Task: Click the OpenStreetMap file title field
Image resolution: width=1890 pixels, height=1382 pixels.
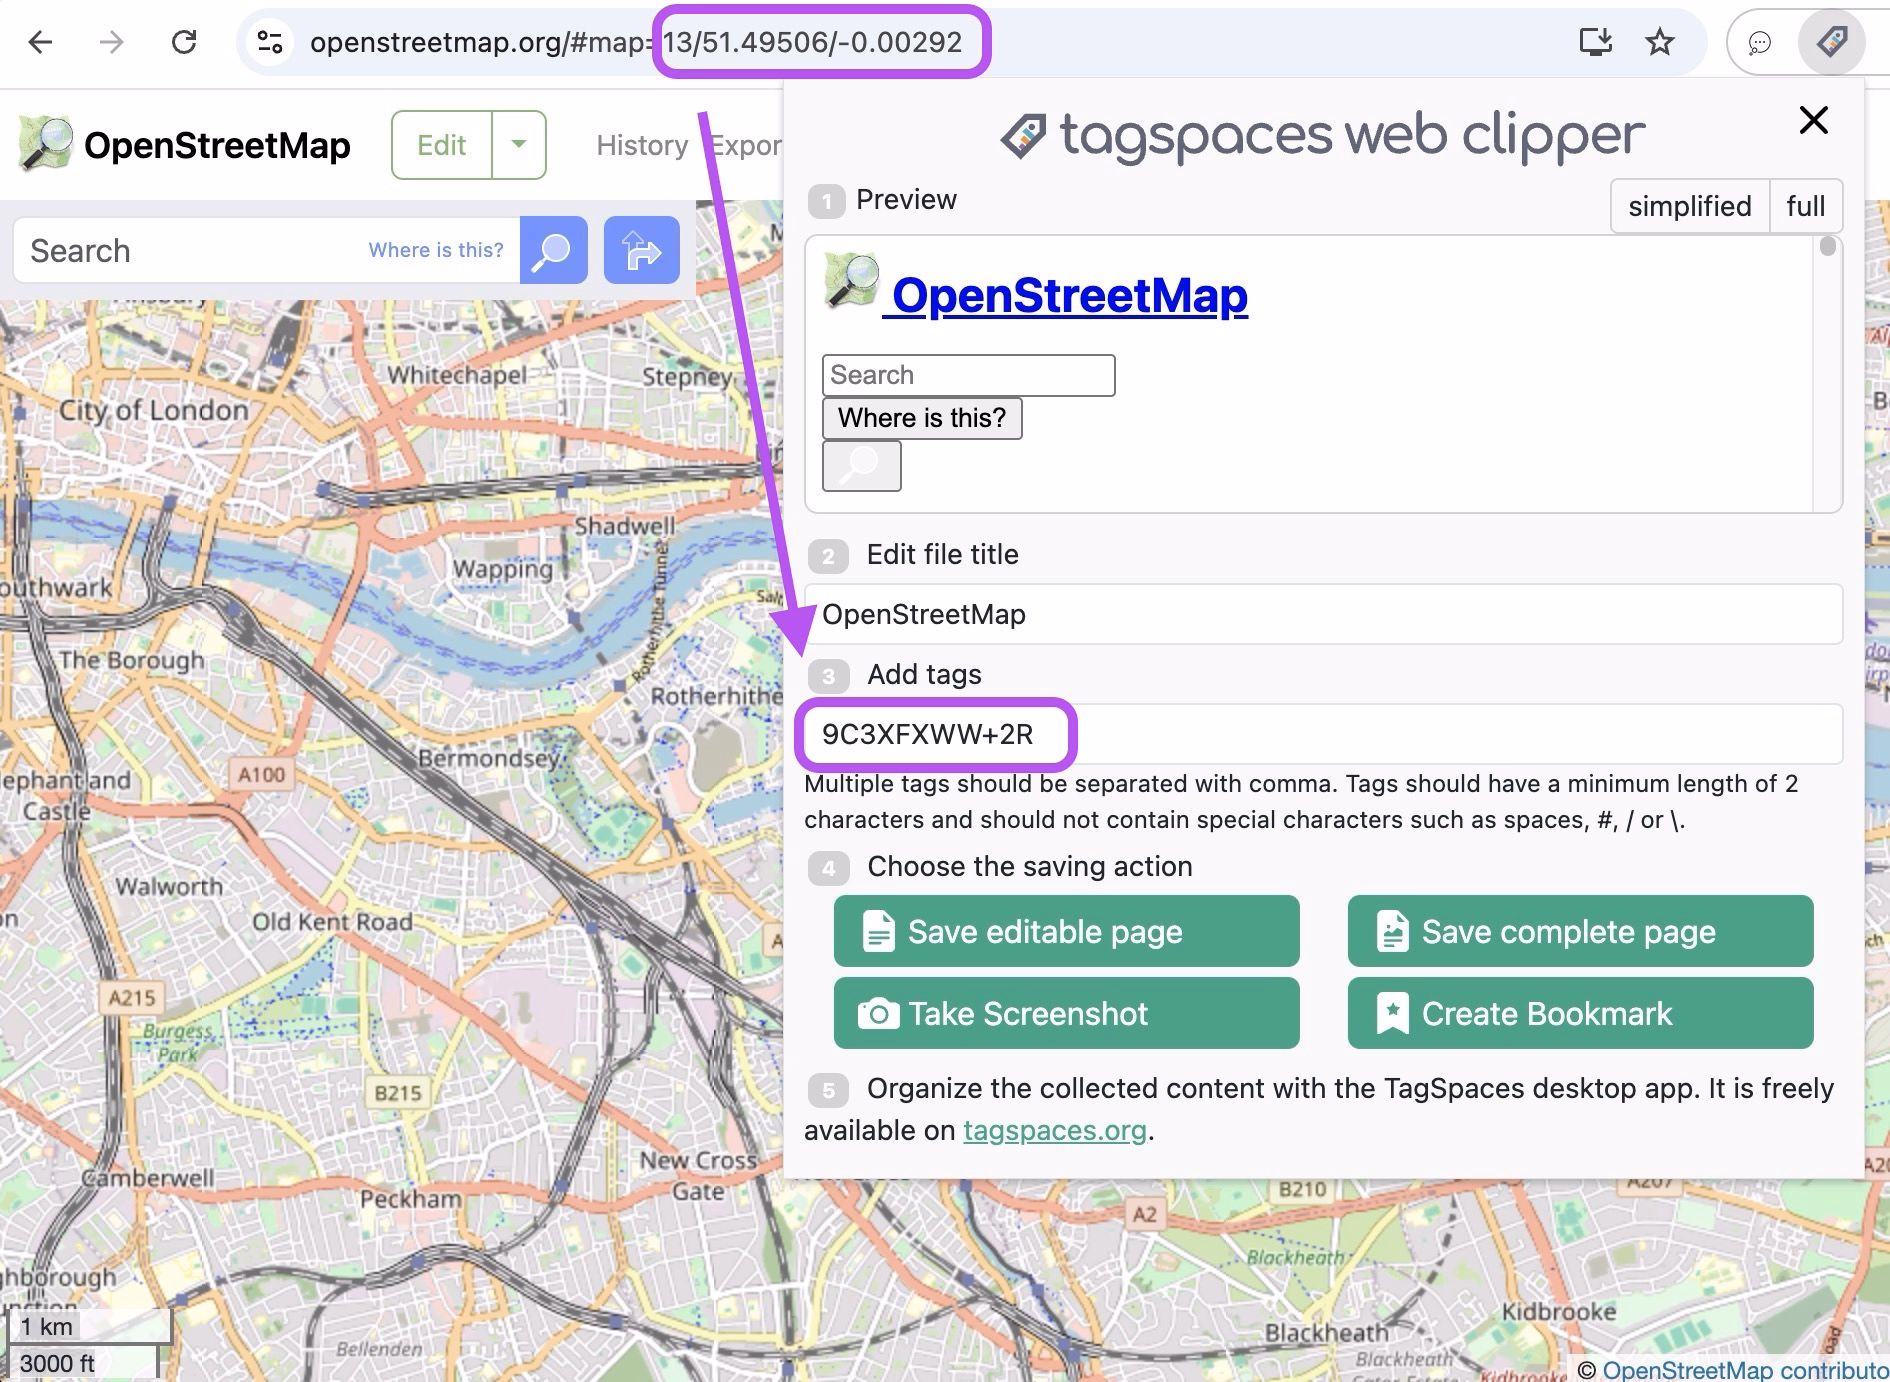Action: coord(1100,614)
